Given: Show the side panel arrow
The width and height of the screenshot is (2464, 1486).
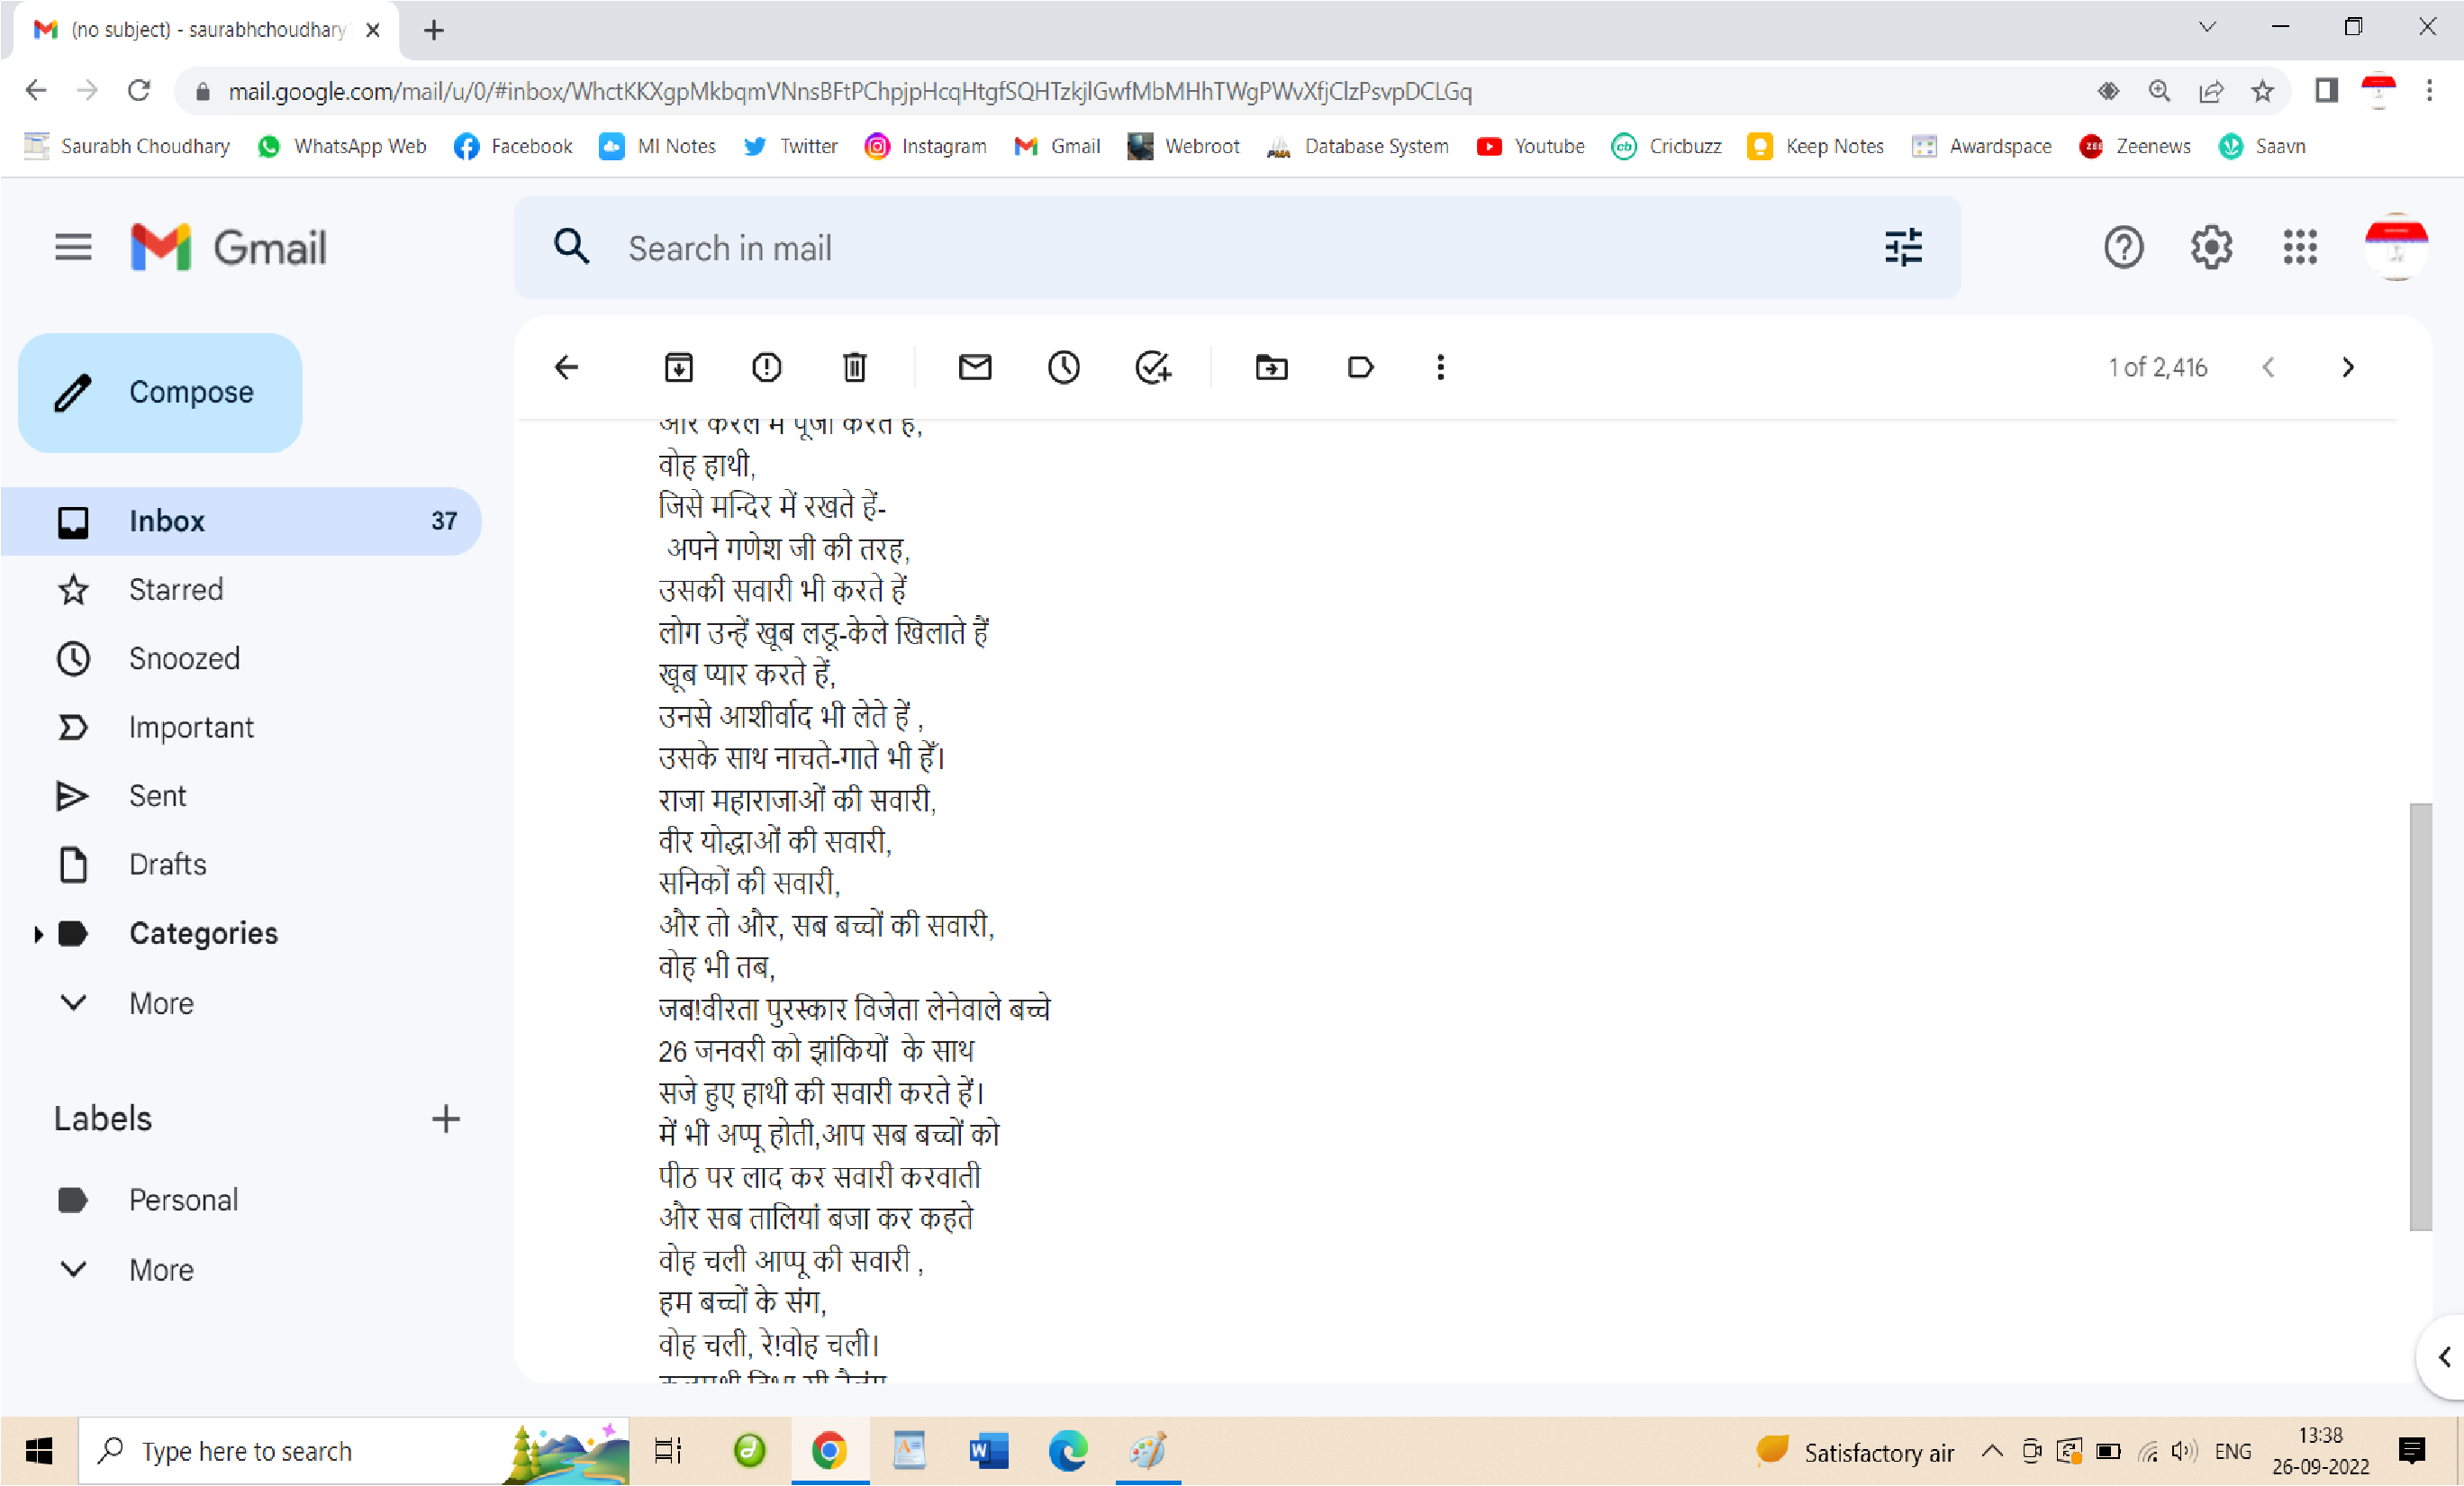Looking at the screenshot, I should point(2444,1357).
